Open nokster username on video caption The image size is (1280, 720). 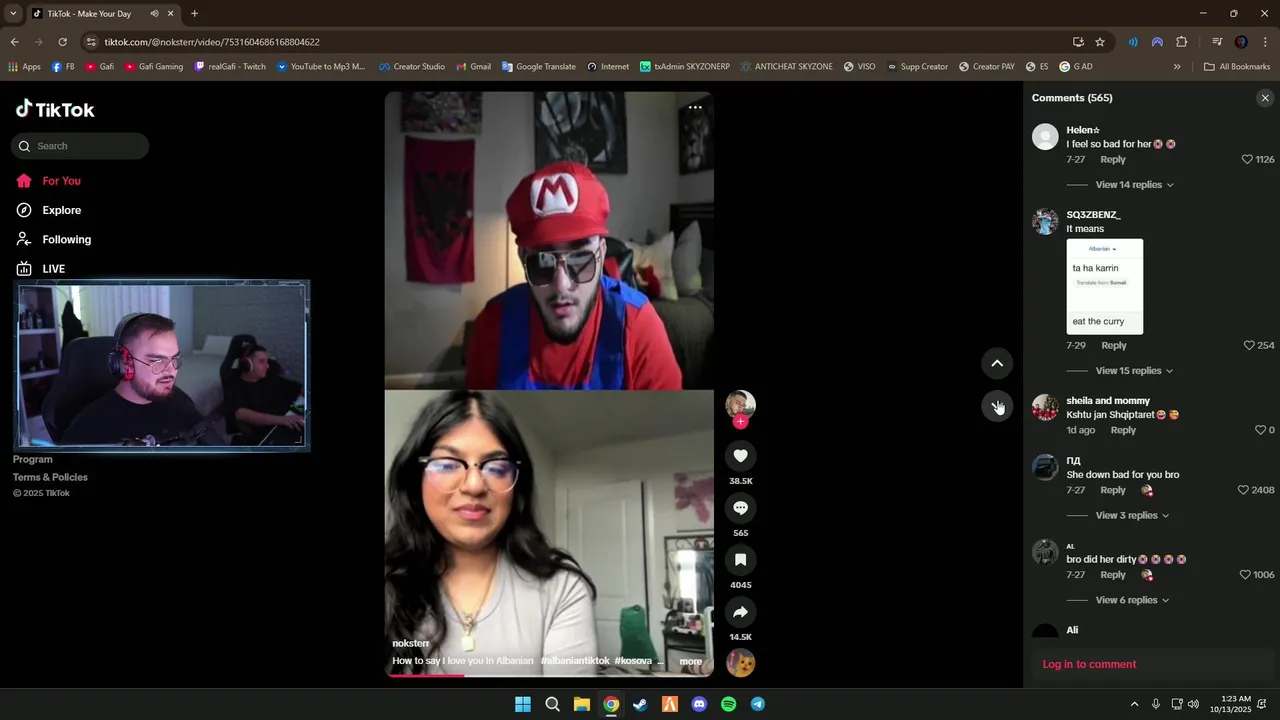point(411,643)
